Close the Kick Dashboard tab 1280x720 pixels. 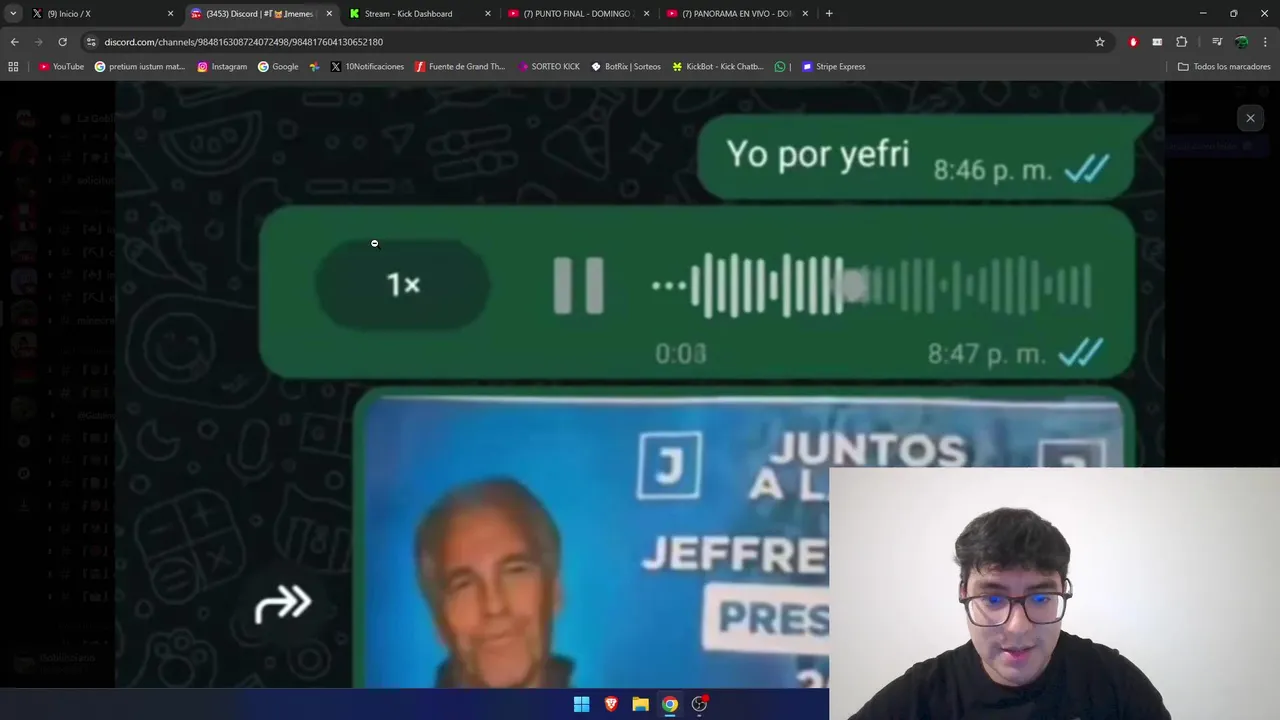[488, 14]
